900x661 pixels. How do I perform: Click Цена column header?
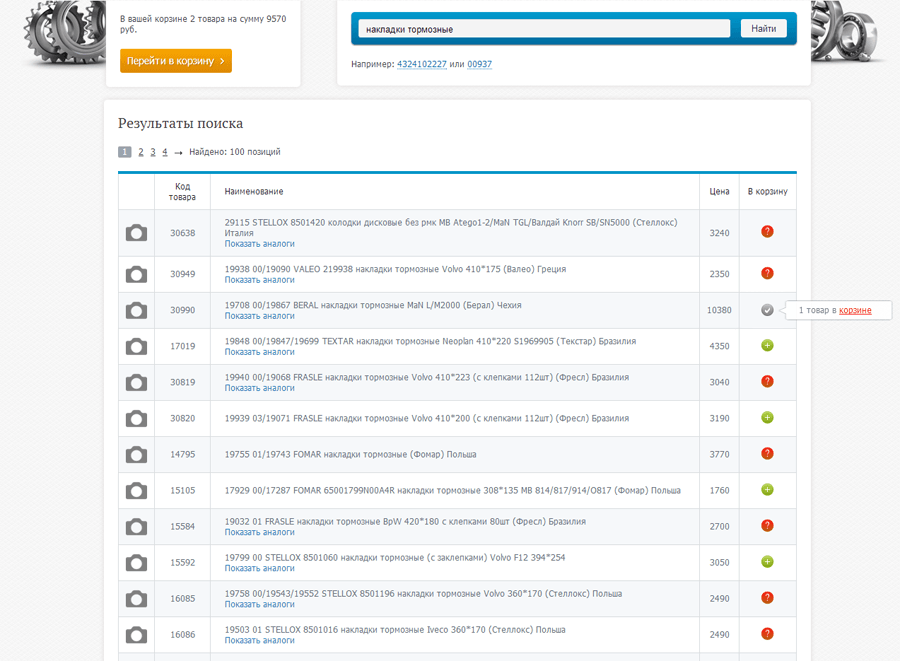click(719, 192)
